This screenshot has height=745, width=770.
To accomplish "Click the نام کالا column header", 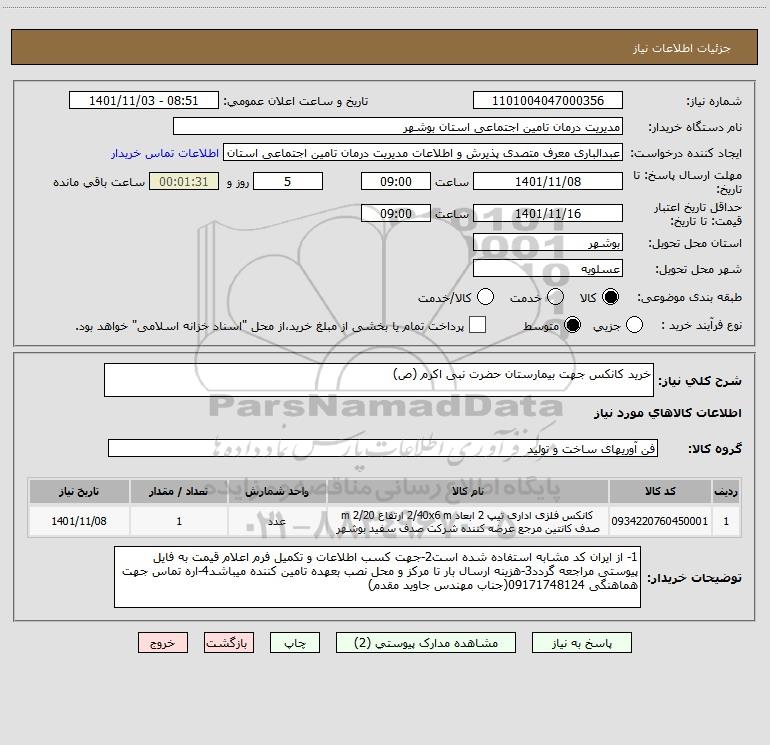I will pos(468,492).
